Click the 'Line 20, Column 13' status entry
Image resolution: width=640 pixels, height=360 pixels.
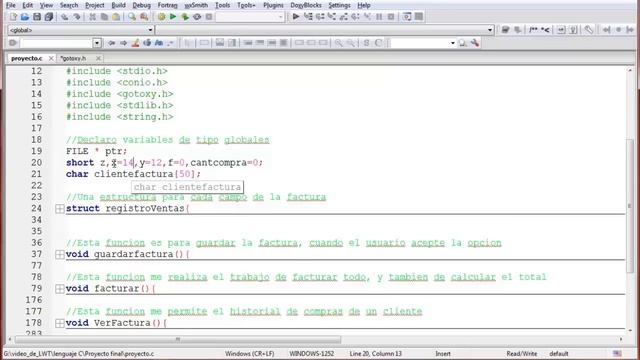[x=376, y=353]
